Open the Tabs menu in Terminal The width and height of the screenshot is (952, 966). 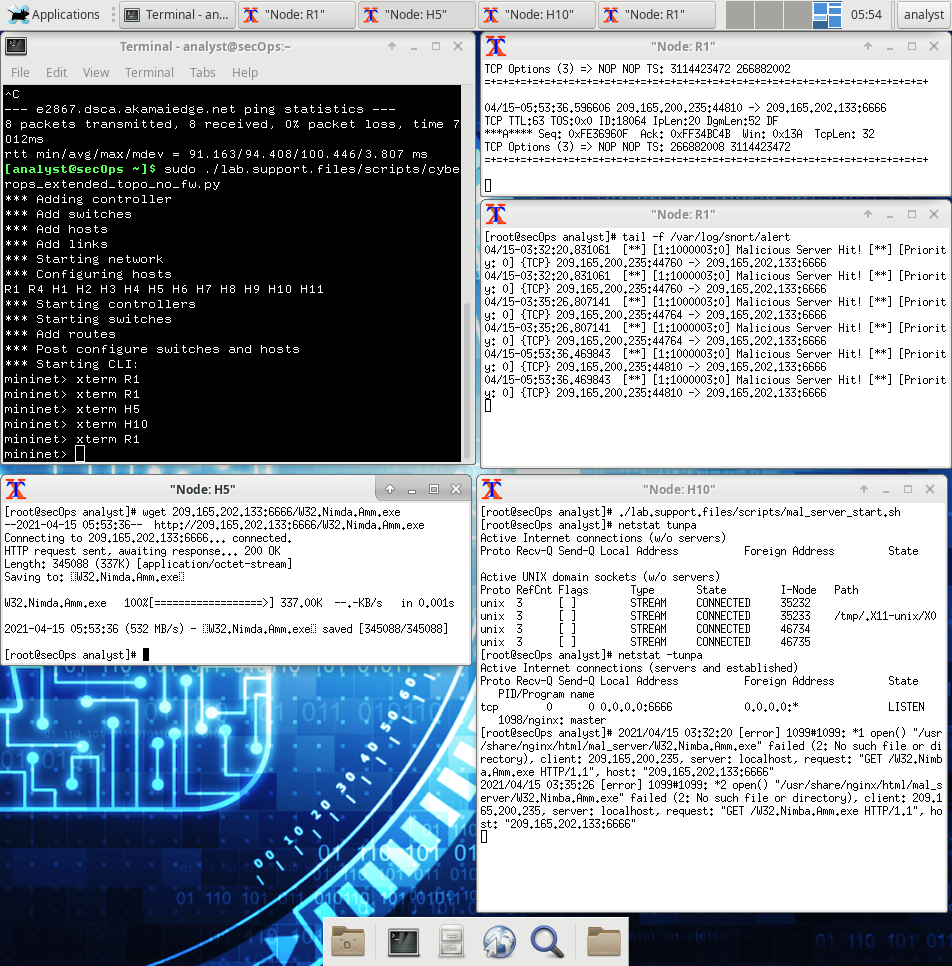(202, 72)
